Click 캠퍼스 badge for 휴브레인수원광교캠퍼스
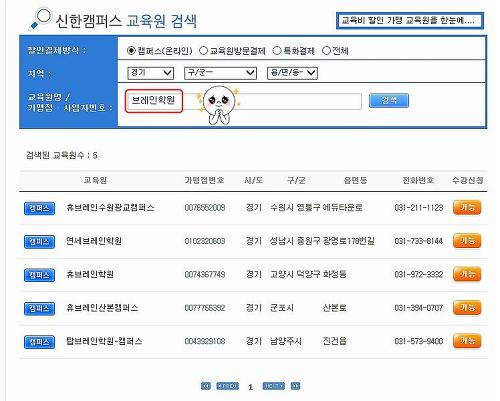The width and height of the screenshot is (500, 401). (39, 208)
